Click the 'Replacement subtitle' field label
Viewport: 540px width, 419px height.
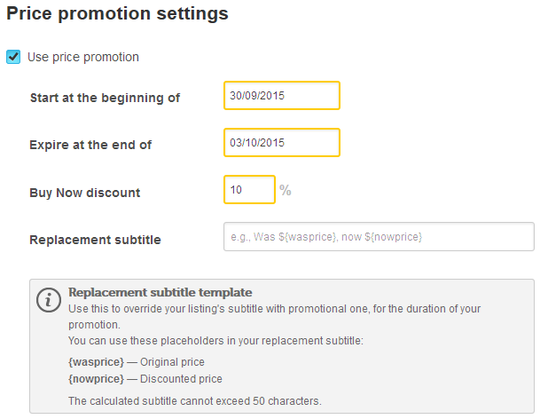(95, 240)
